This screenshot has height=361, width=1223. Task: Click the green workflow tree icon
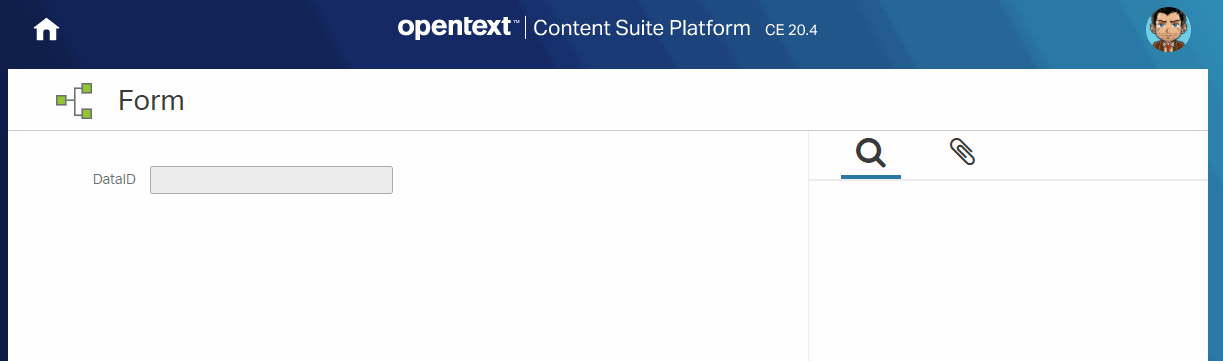pyautogui.click(x=75, y=101)
